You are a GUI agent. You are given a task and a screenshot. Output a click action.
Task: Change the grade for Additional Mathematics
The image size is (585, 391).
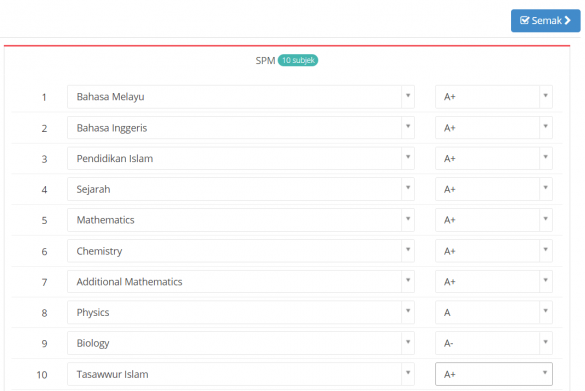tap(494, 281)
